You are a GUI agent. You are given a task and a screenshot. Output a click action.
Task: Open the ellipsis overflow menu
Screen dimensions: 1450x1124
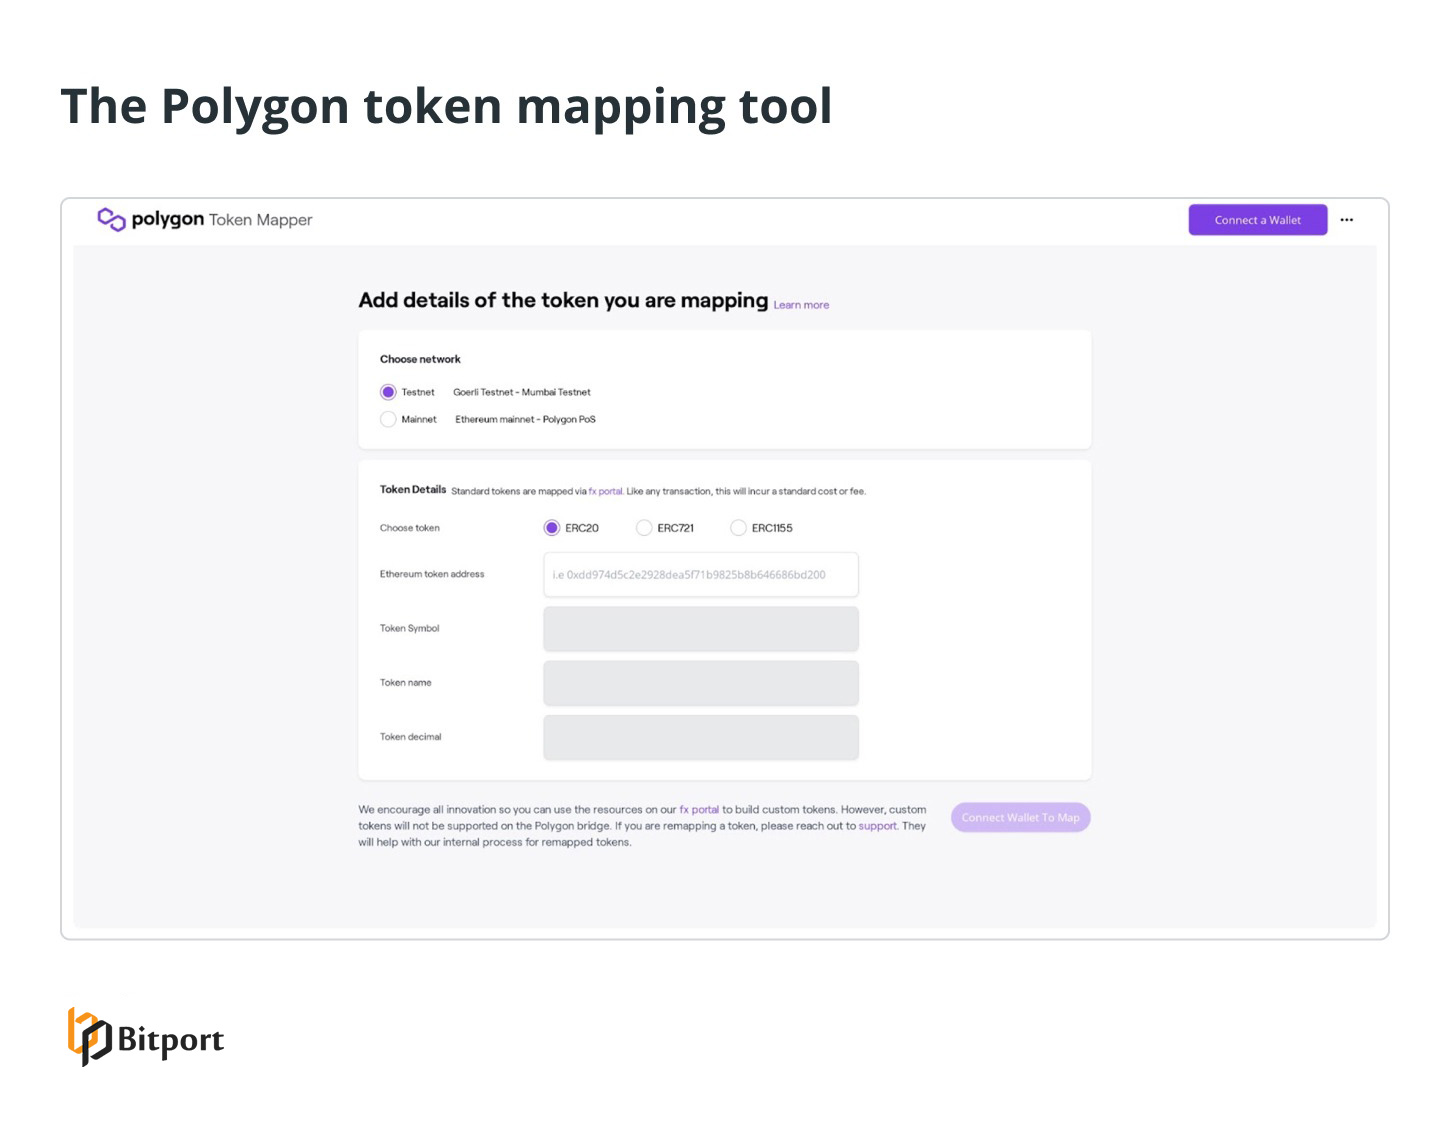click(x=1347, y=219)
